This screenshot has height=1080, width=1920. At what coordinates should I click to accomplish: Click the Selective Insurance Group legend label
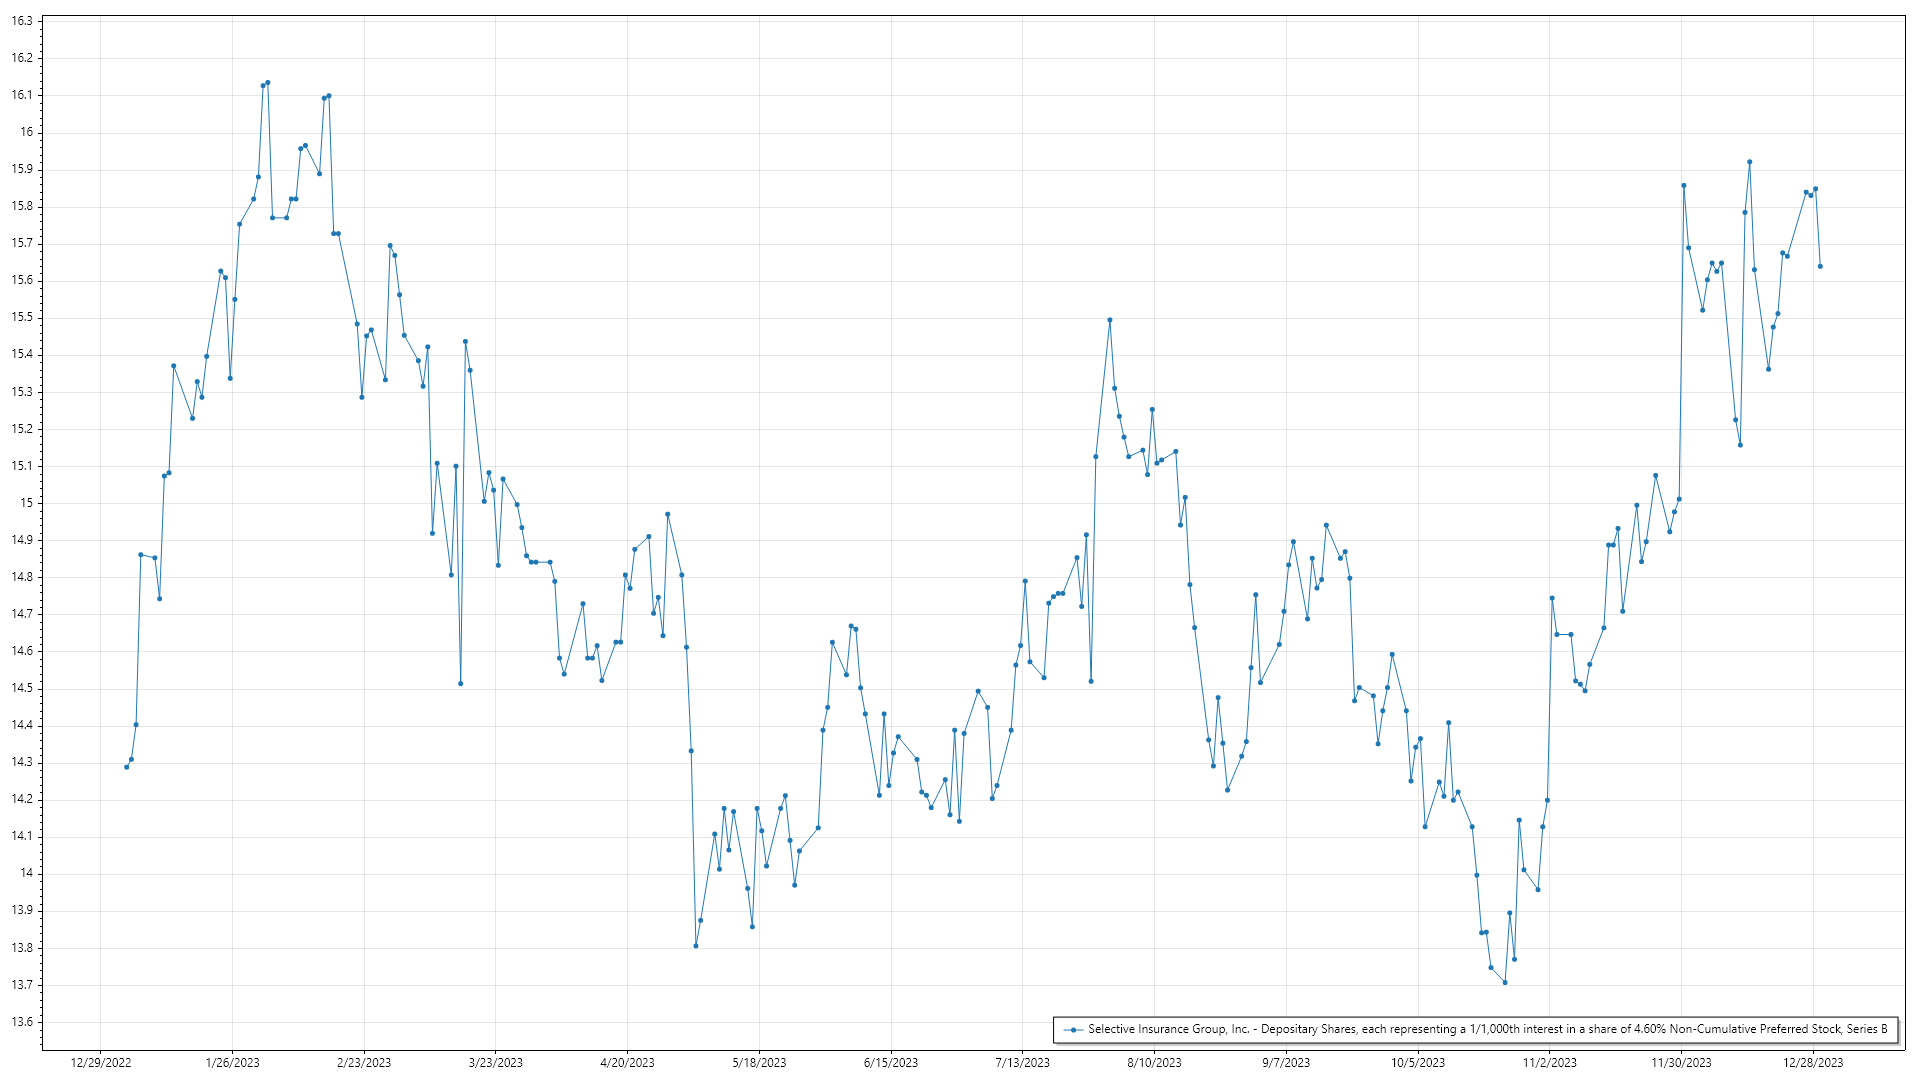1487,1029
